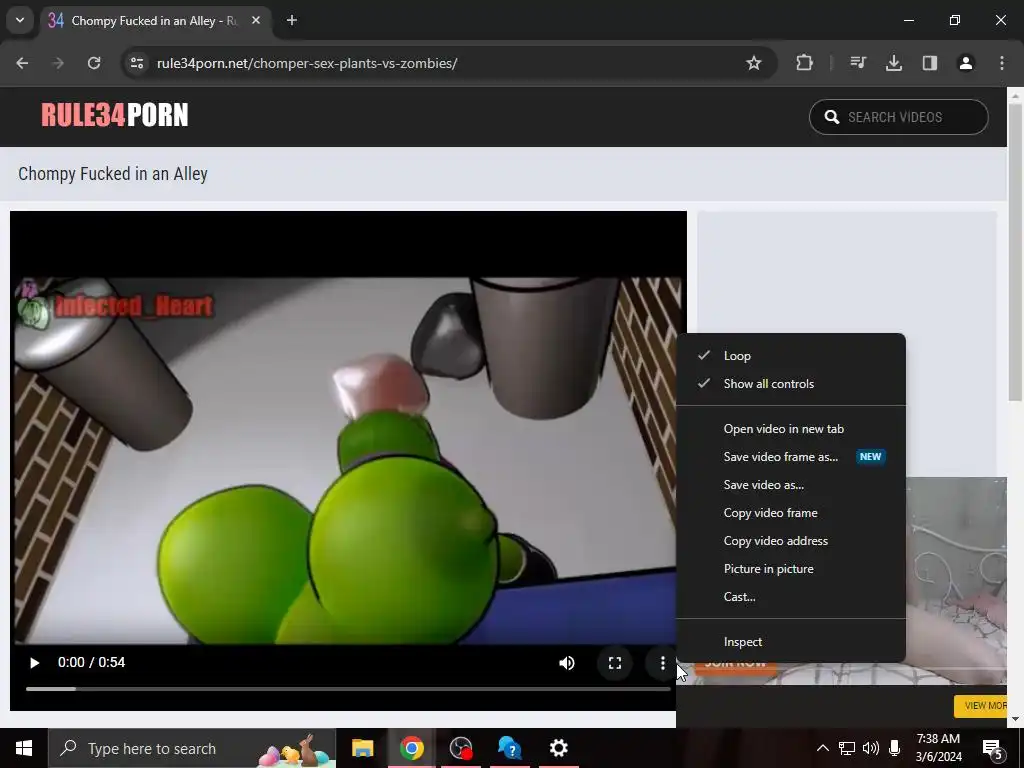The image size is (1024, 768).
Task: Choose Picture in picture
Action: (x=791, y=569)
